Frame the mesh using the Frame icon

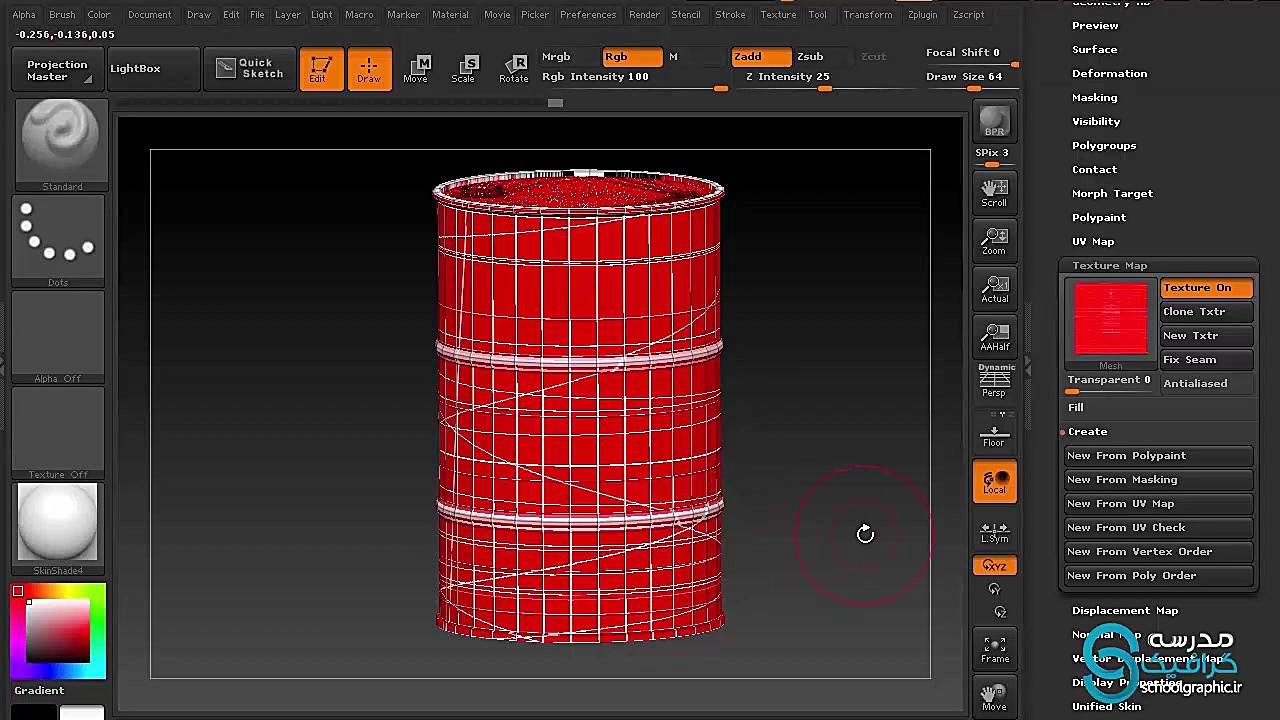994,648
